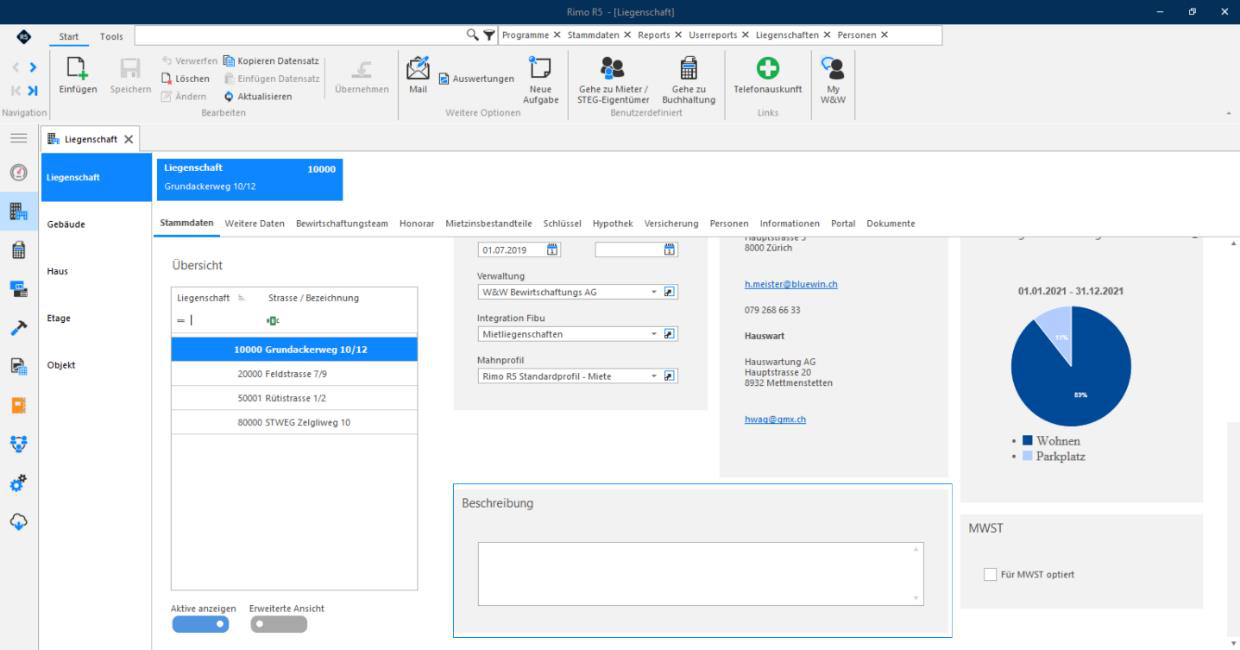Toggle the Aktive anzeigen switch
Viewport: 1240px width, 650px height.
coord(200,625)
